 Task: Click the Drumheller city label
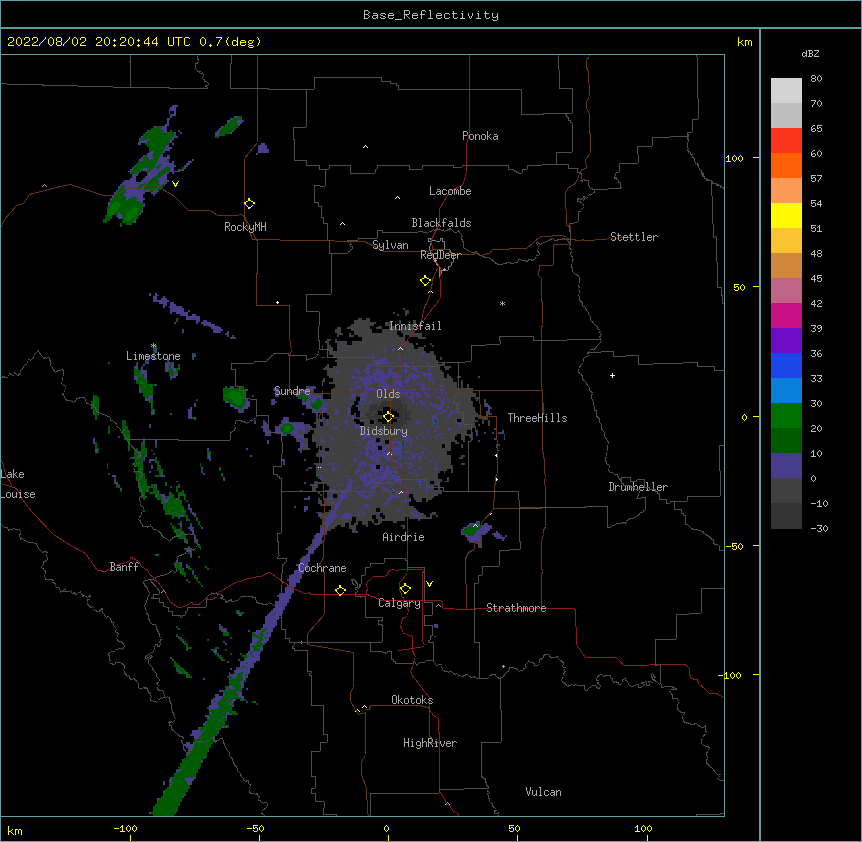pos(638,487)
